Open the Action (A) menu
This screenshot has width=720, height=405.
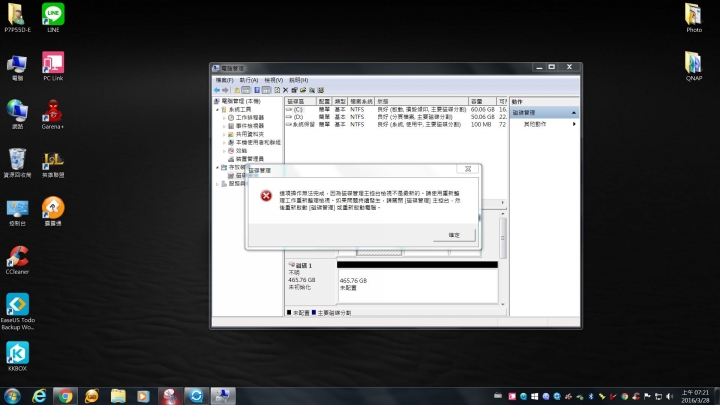point(249,80)
